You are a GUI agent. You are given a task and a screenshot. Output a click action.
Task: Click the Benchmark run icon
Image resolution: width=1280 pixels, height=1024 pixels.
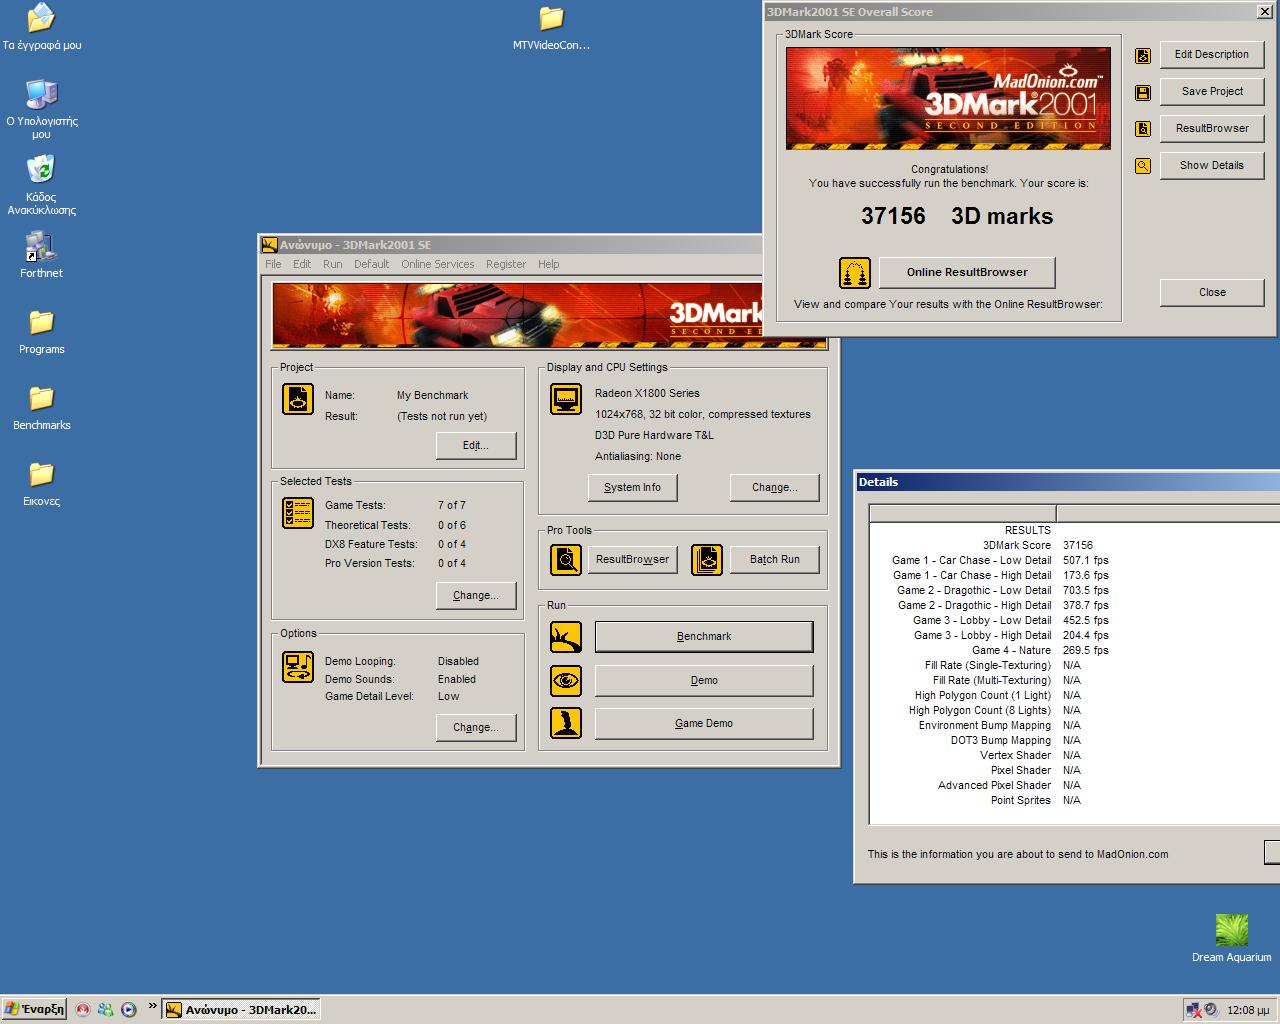click(x=566, y=637)
